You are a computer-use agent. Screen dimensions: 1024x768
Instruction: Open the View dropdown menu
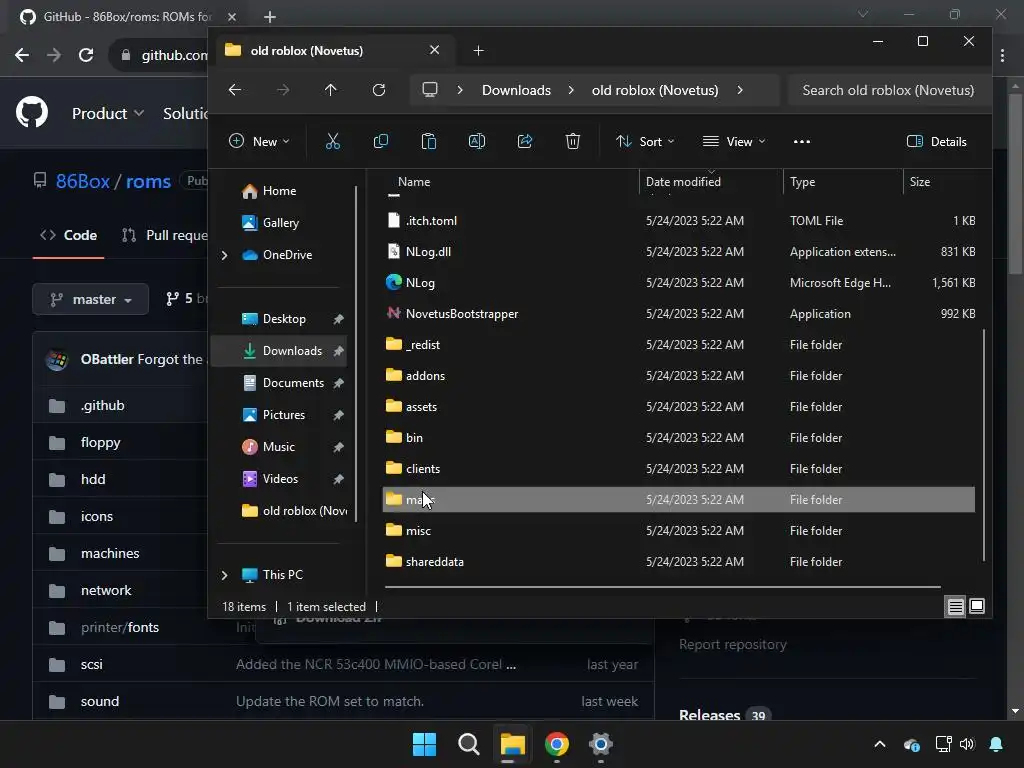(733, 141)
